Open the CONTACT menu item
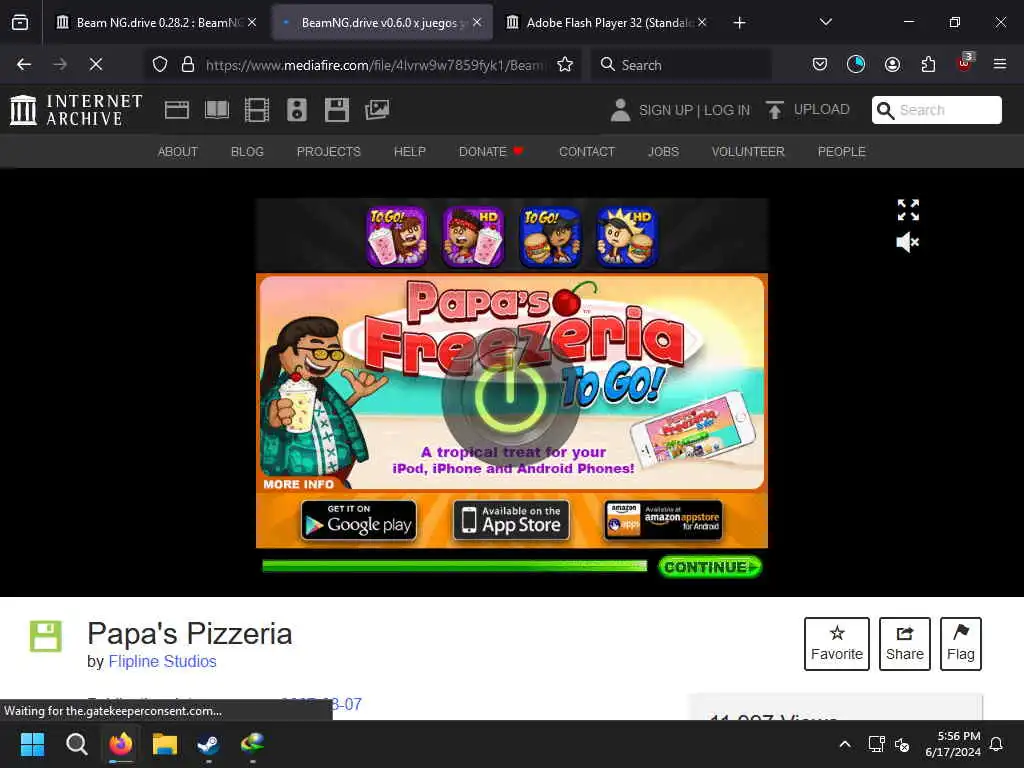 click(x=586, y=152)
